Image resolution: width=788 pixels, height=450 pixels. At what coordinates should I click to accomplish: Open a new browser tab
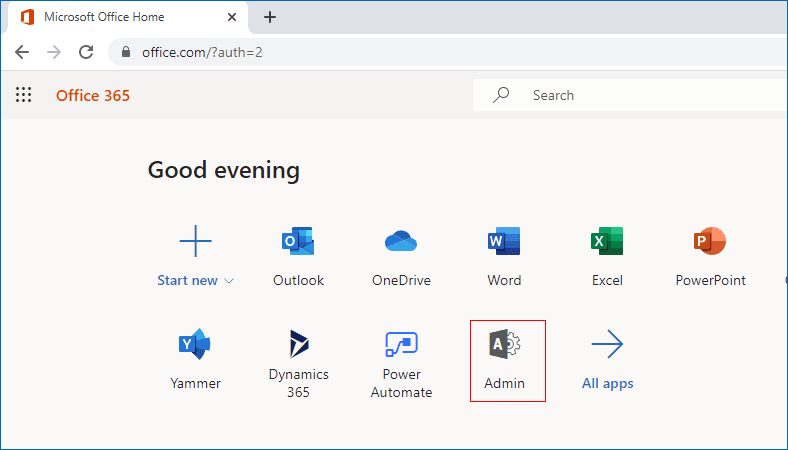(270, 17)
